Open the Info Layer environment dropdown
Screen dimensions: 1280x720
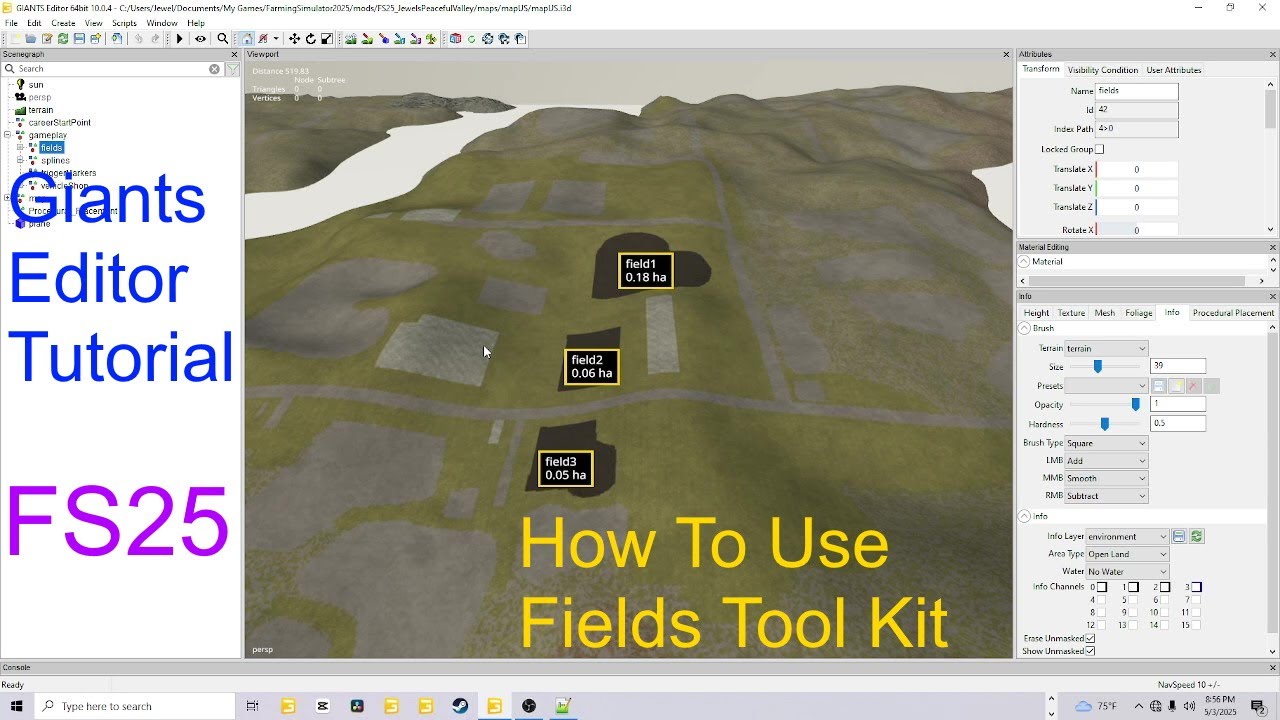pos(1126,536)
